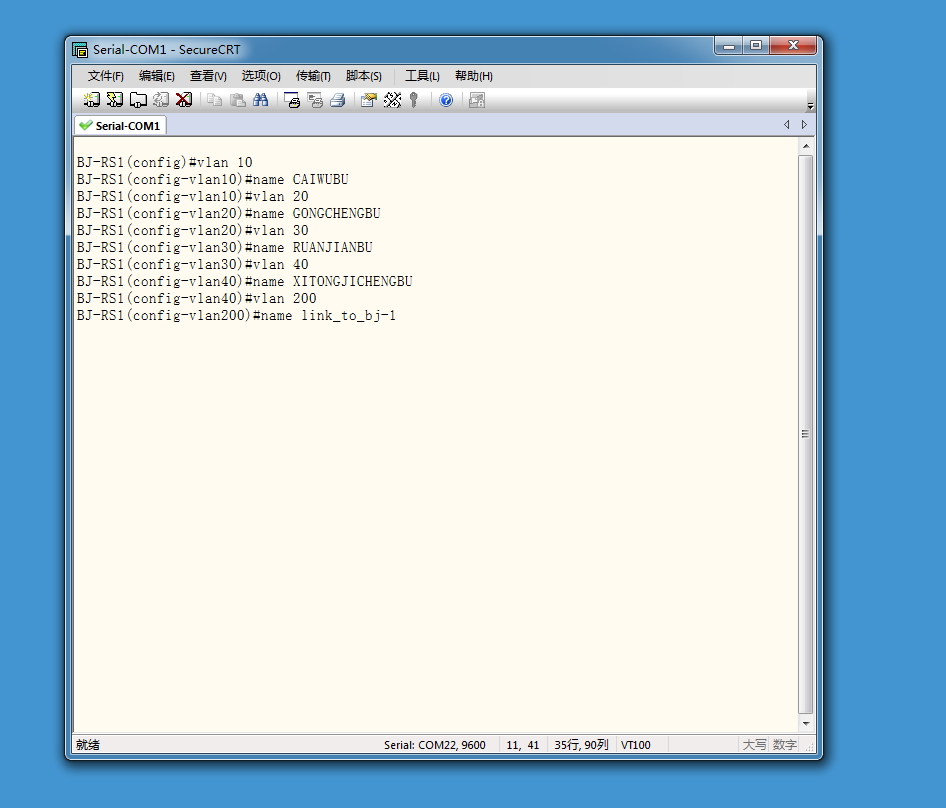Click the Disconnect red X icon
The height and width of the screenshot is (808, 946).
click(183, 100)
